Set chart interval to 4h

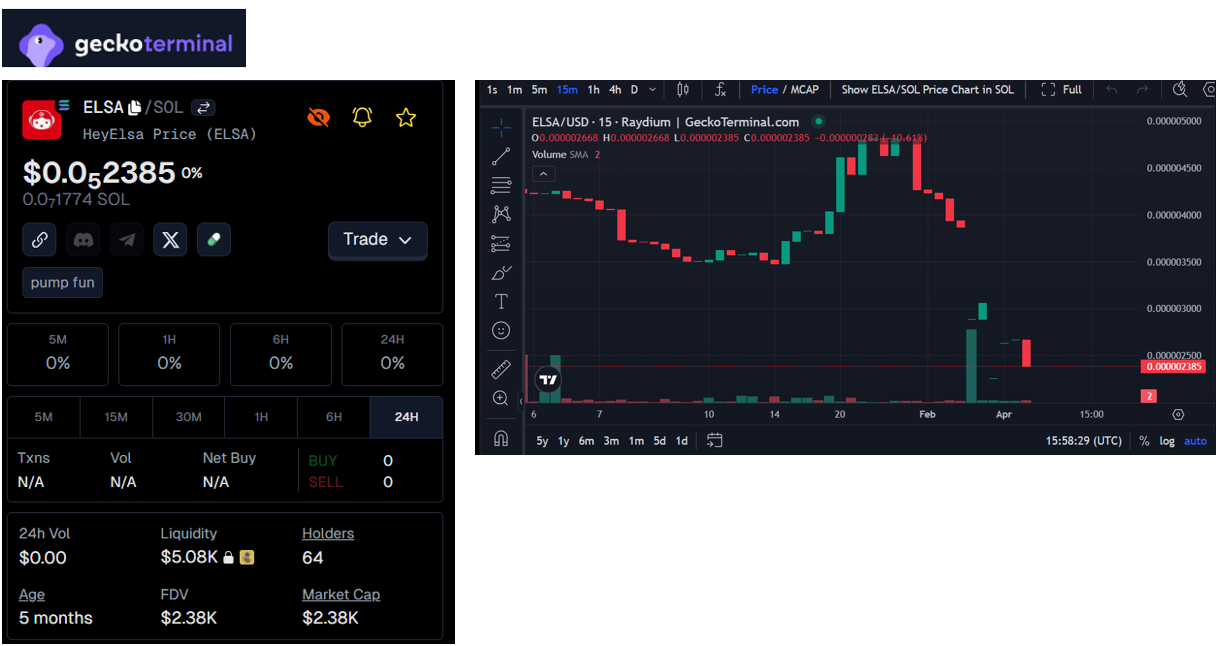click(615, 89)
